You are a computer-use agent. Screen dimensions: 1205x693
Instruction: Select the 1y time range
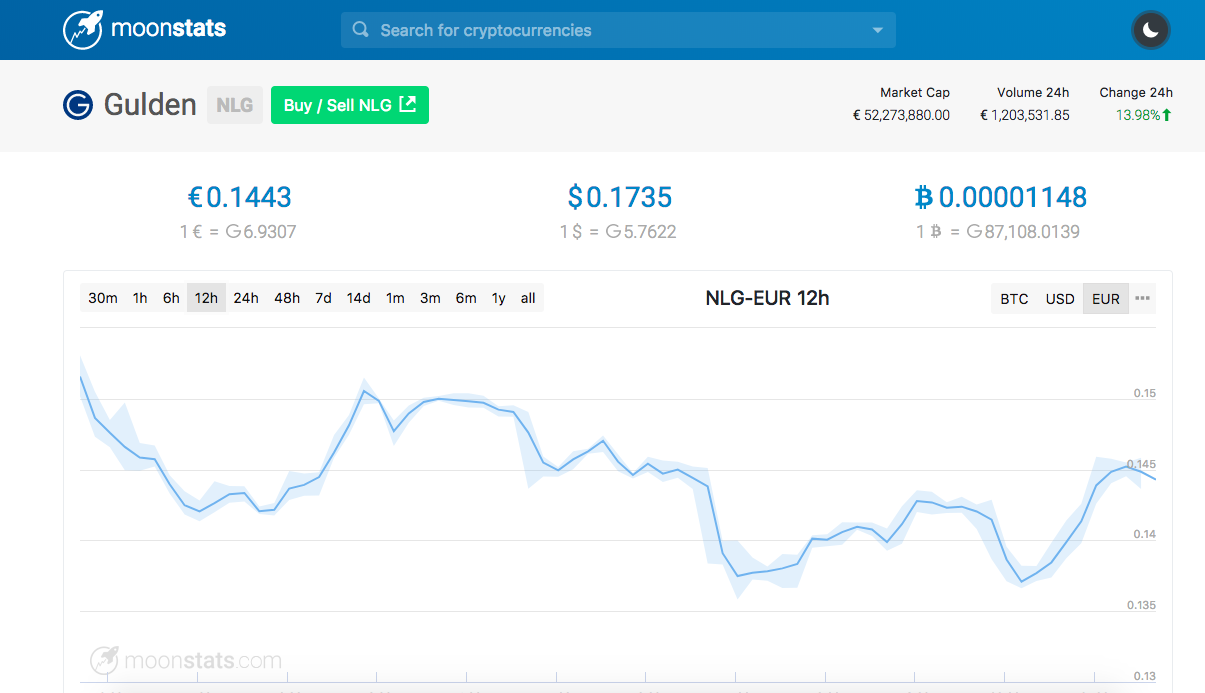point(498,298)
